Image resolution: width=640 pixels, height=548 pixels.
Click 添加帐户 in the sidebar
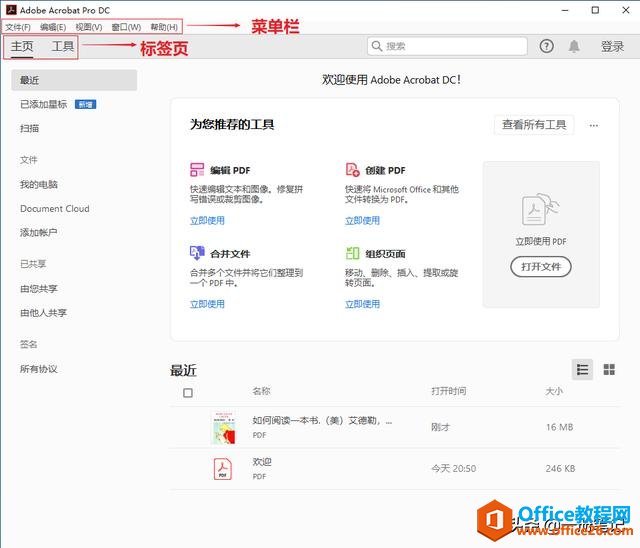coord(38,233)
